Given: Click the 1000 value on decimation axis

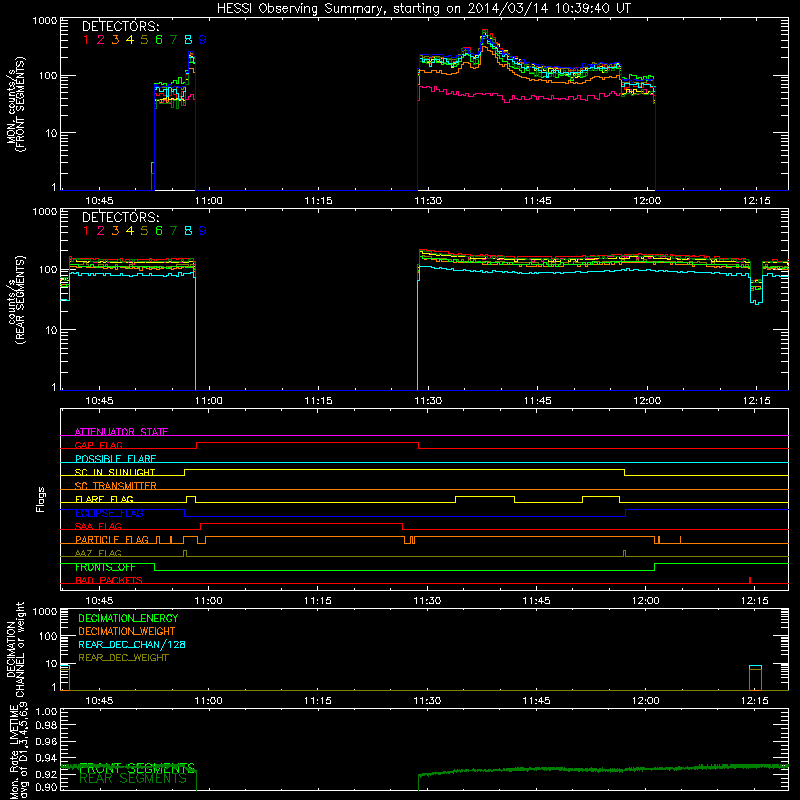Looking at the screenshot, I should 45,612.
